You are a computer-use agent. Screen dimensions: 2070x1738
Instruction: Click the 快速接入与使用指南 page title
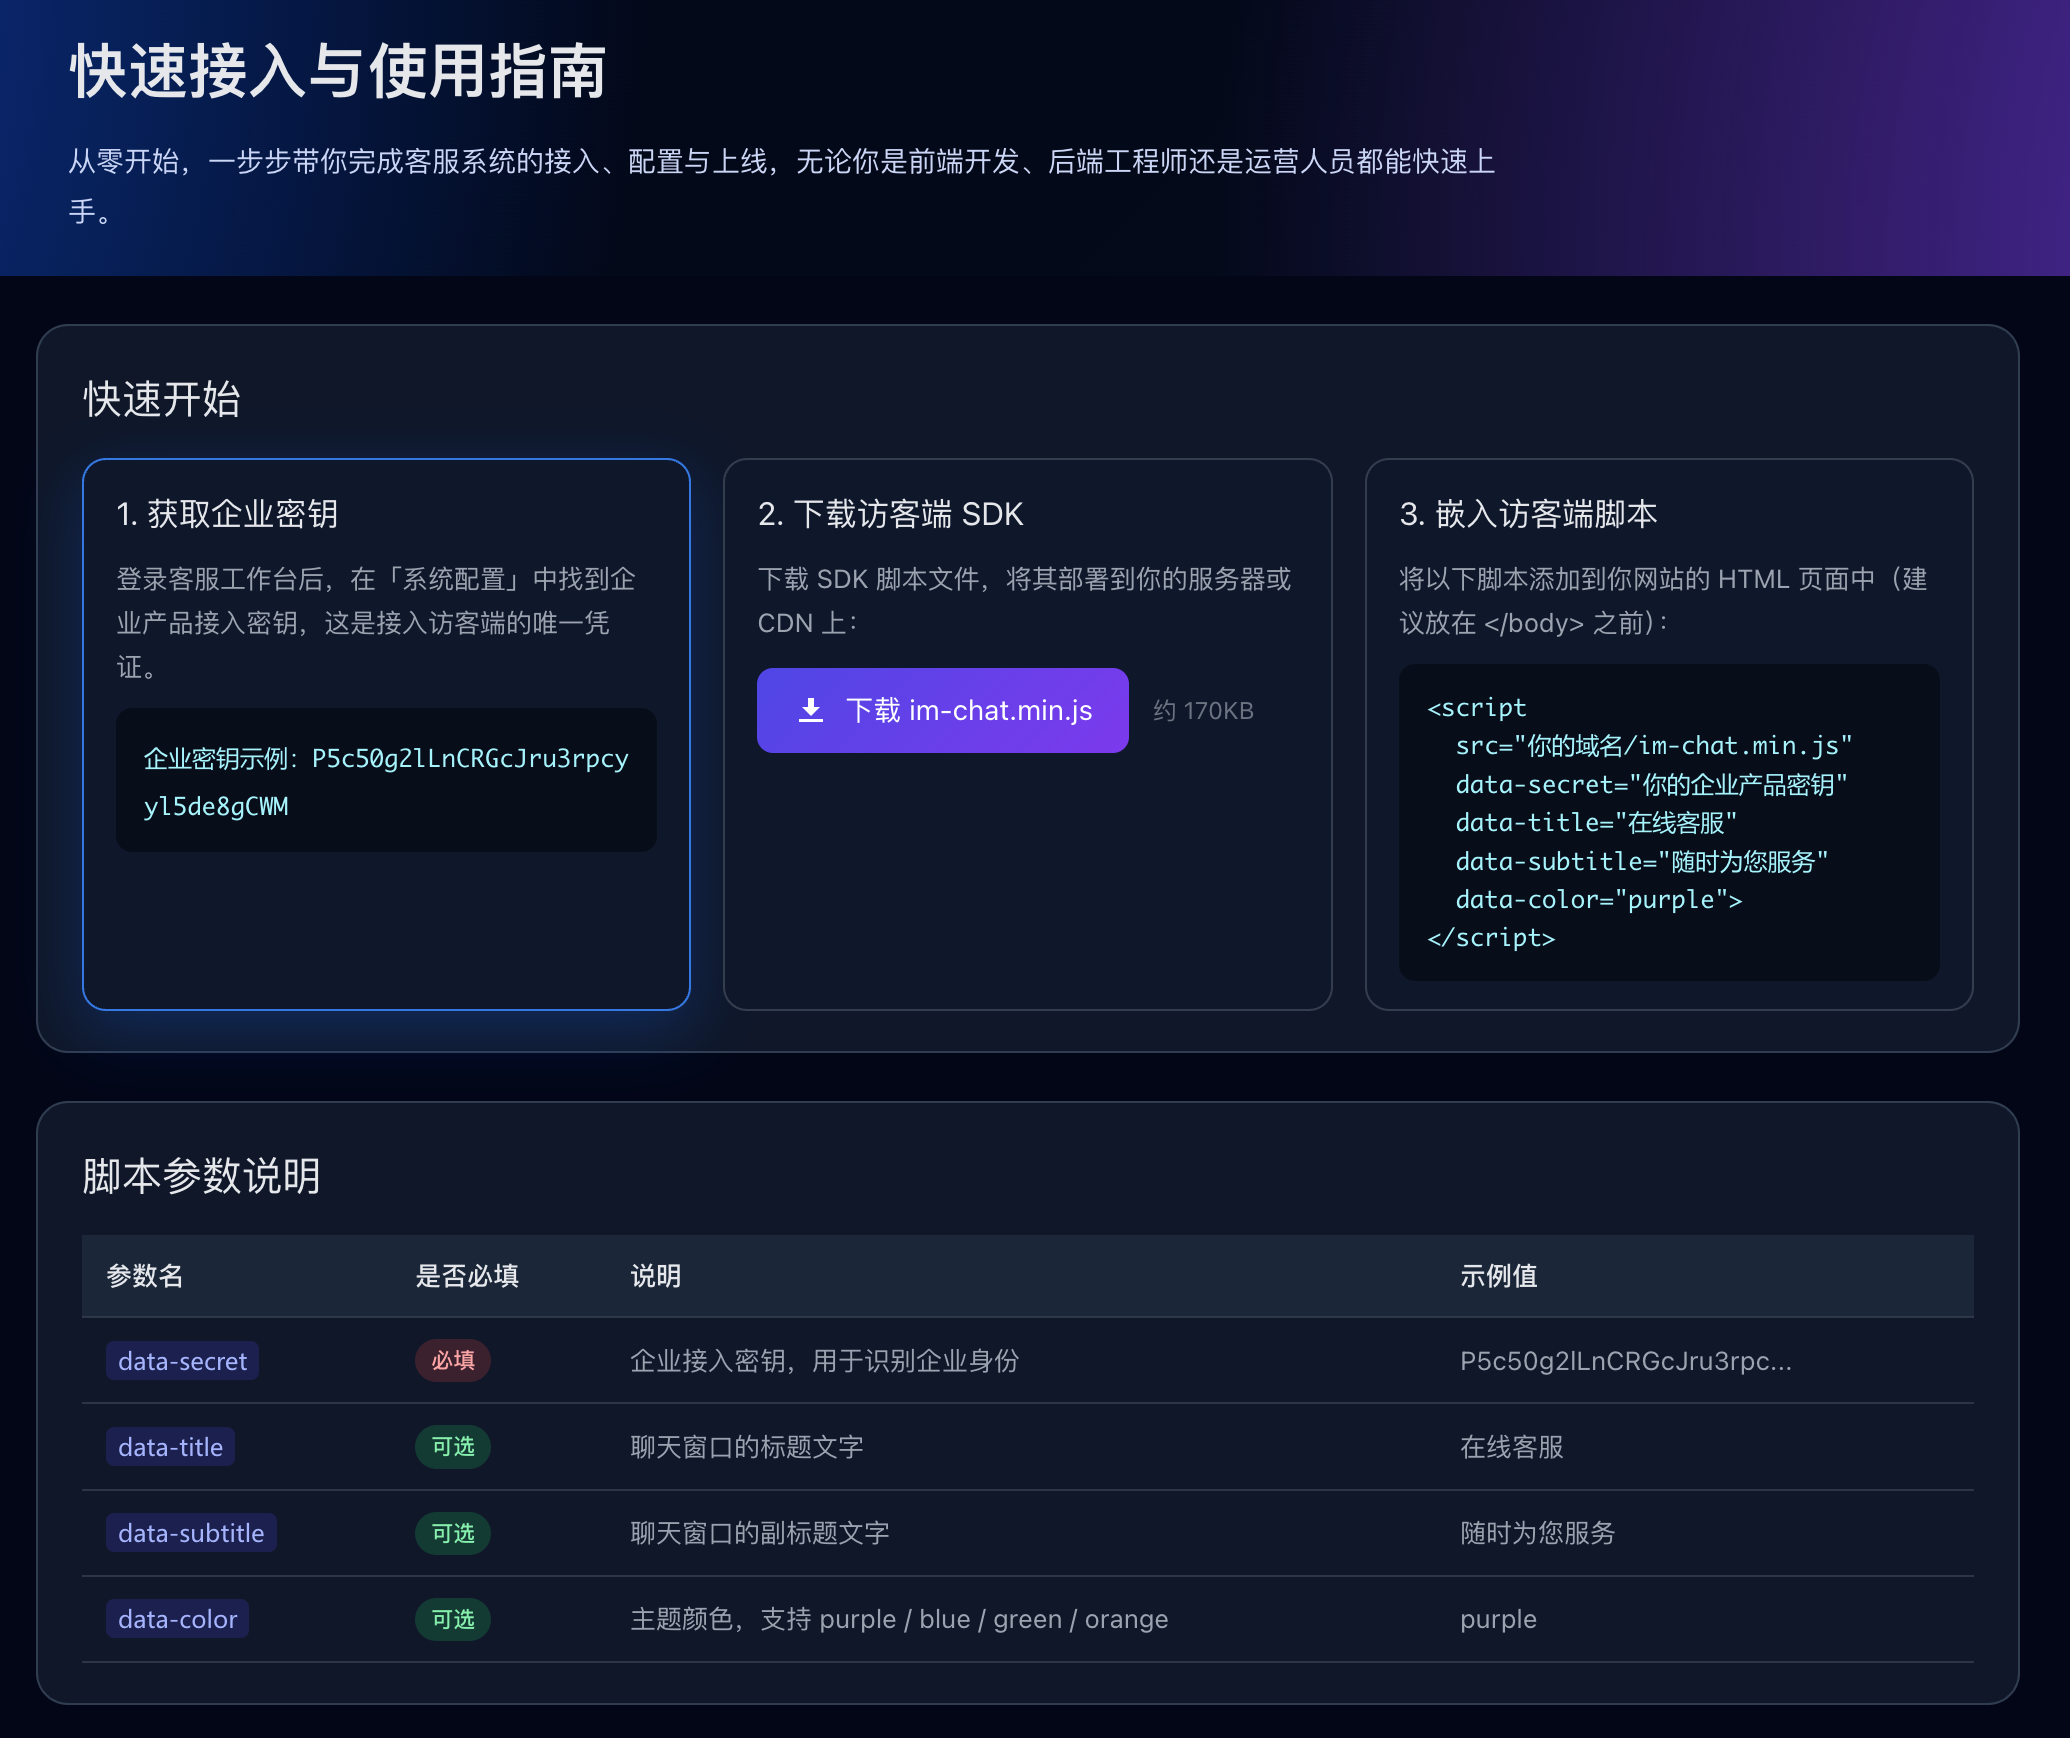338,72
